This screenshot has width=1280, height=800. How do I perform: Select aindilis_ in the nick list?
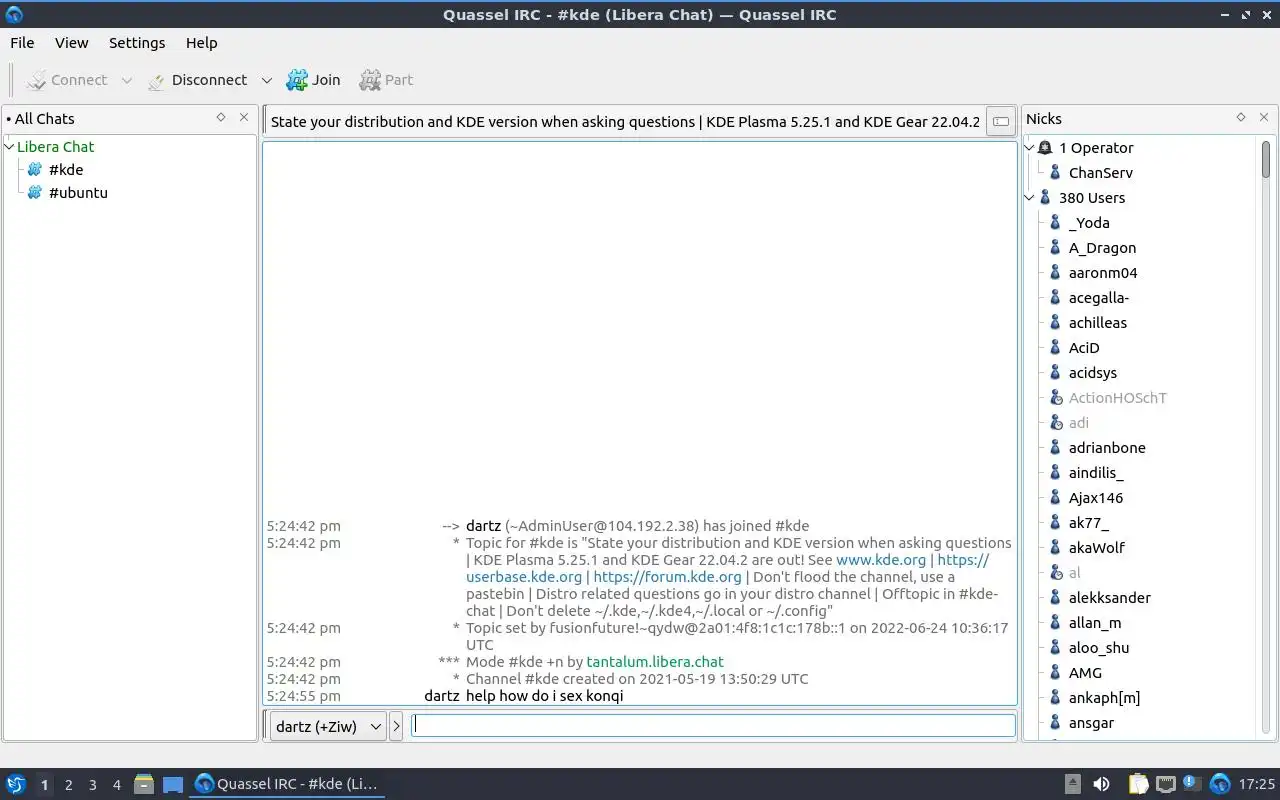click(x=1096, y=473)
